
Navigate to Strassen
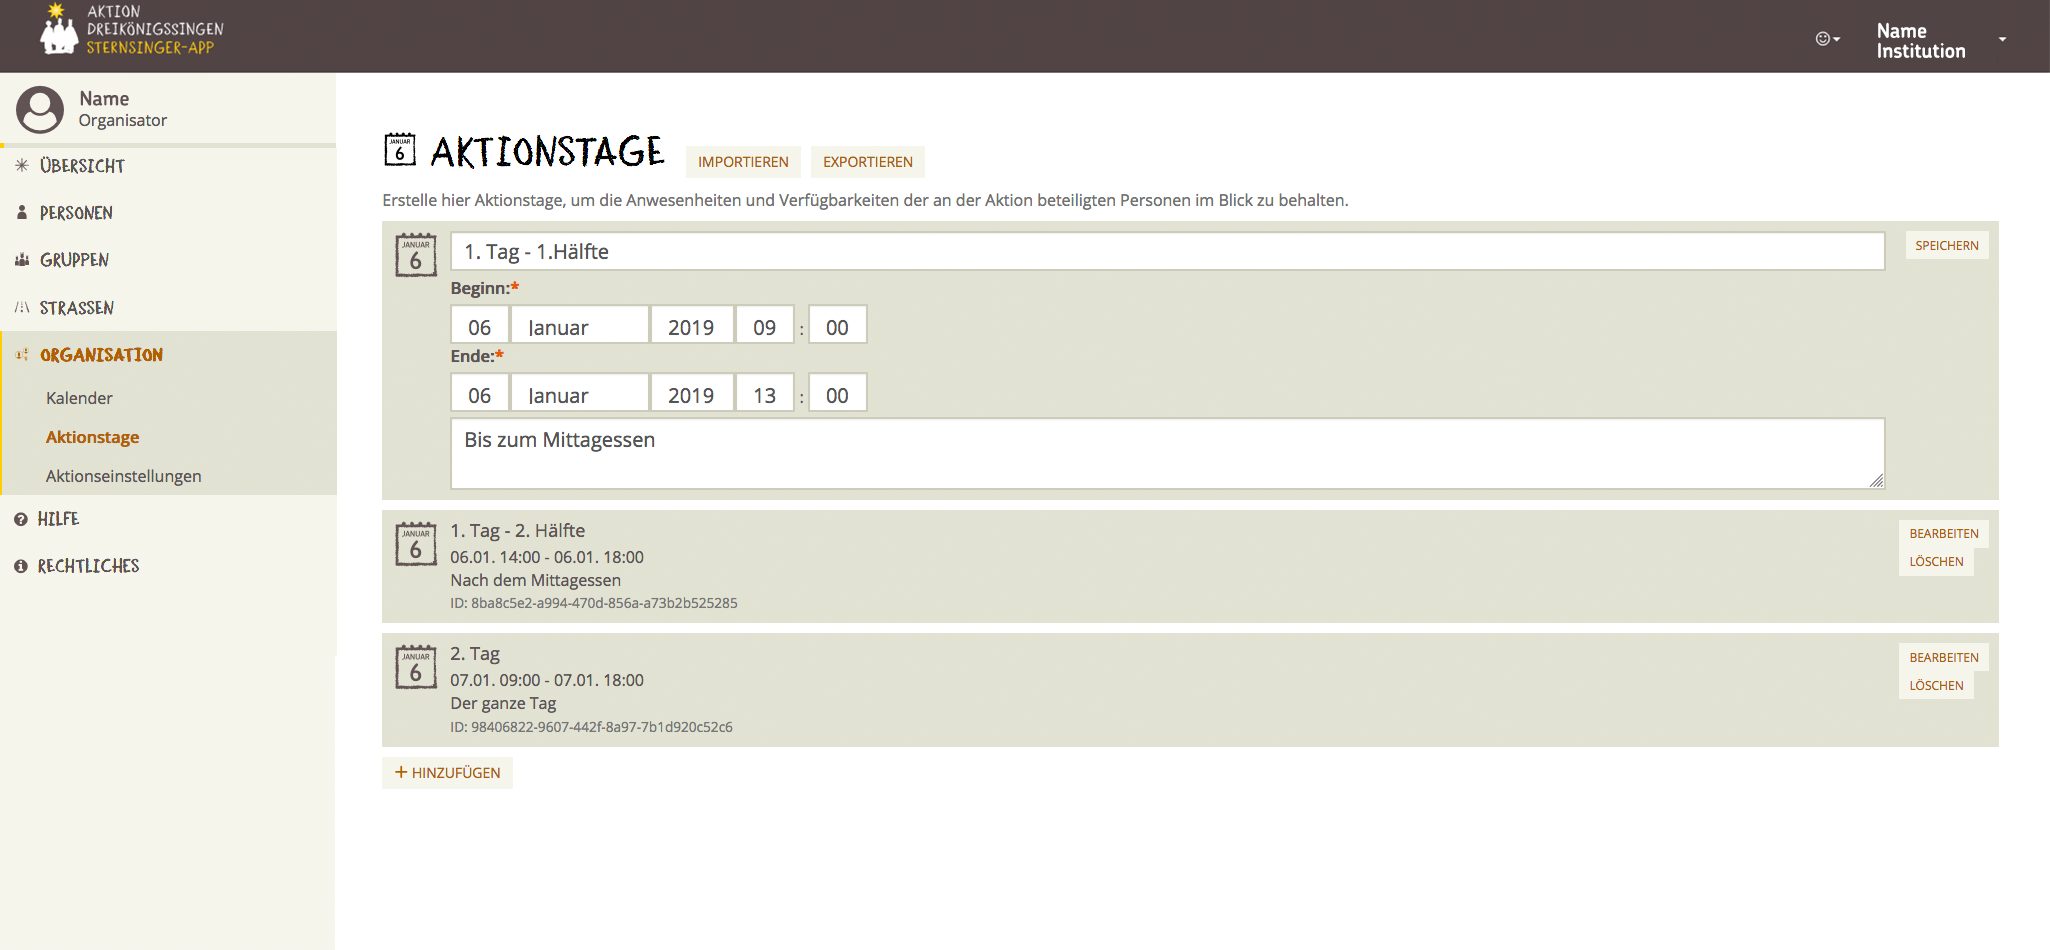(x=76, y=308)
